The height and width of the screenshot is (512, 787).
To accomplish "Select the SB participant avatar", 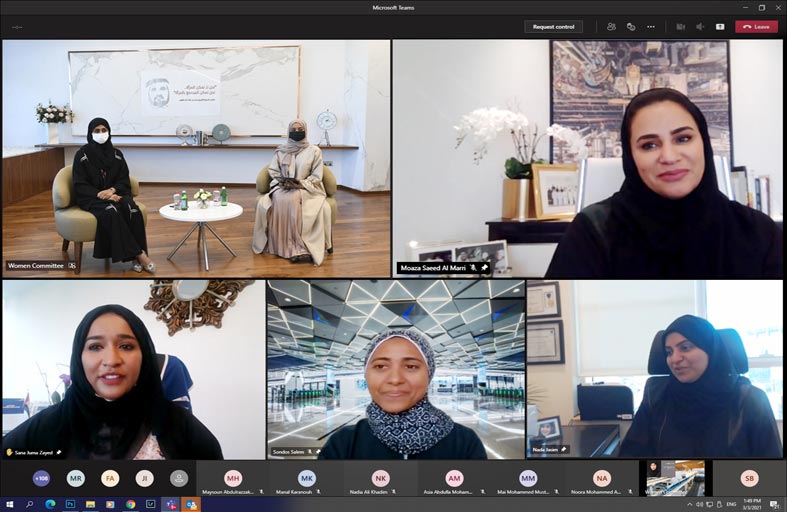I will tap(749, 478).
